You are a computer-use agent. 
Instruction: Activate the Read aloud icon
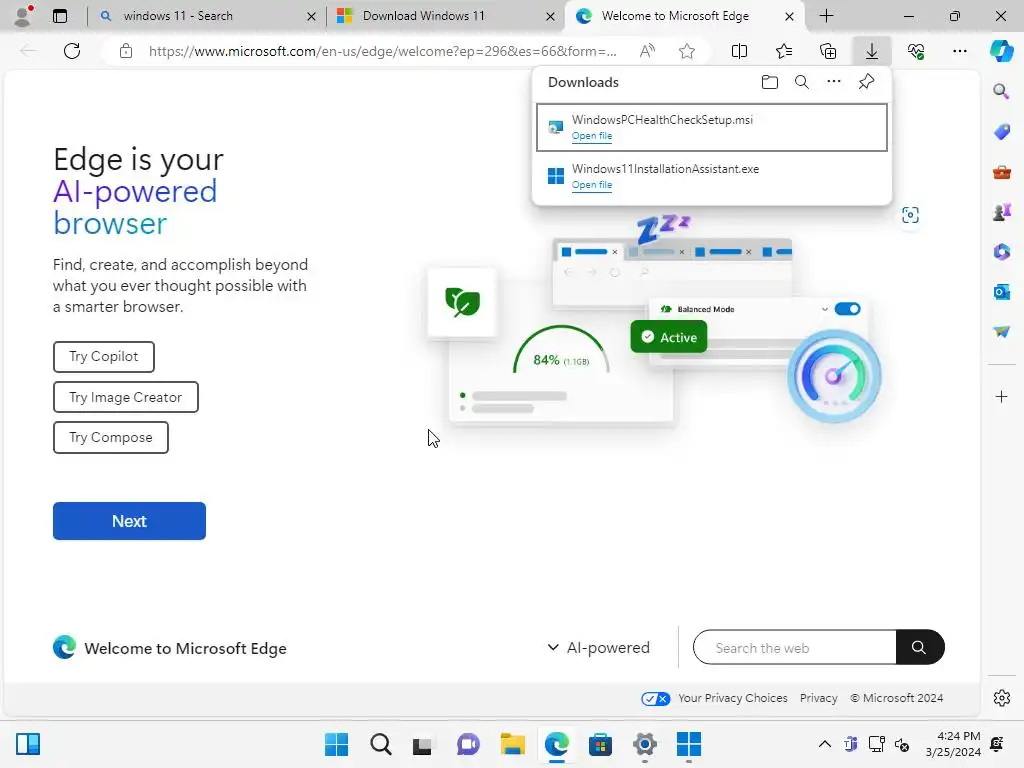pos(647,51)
